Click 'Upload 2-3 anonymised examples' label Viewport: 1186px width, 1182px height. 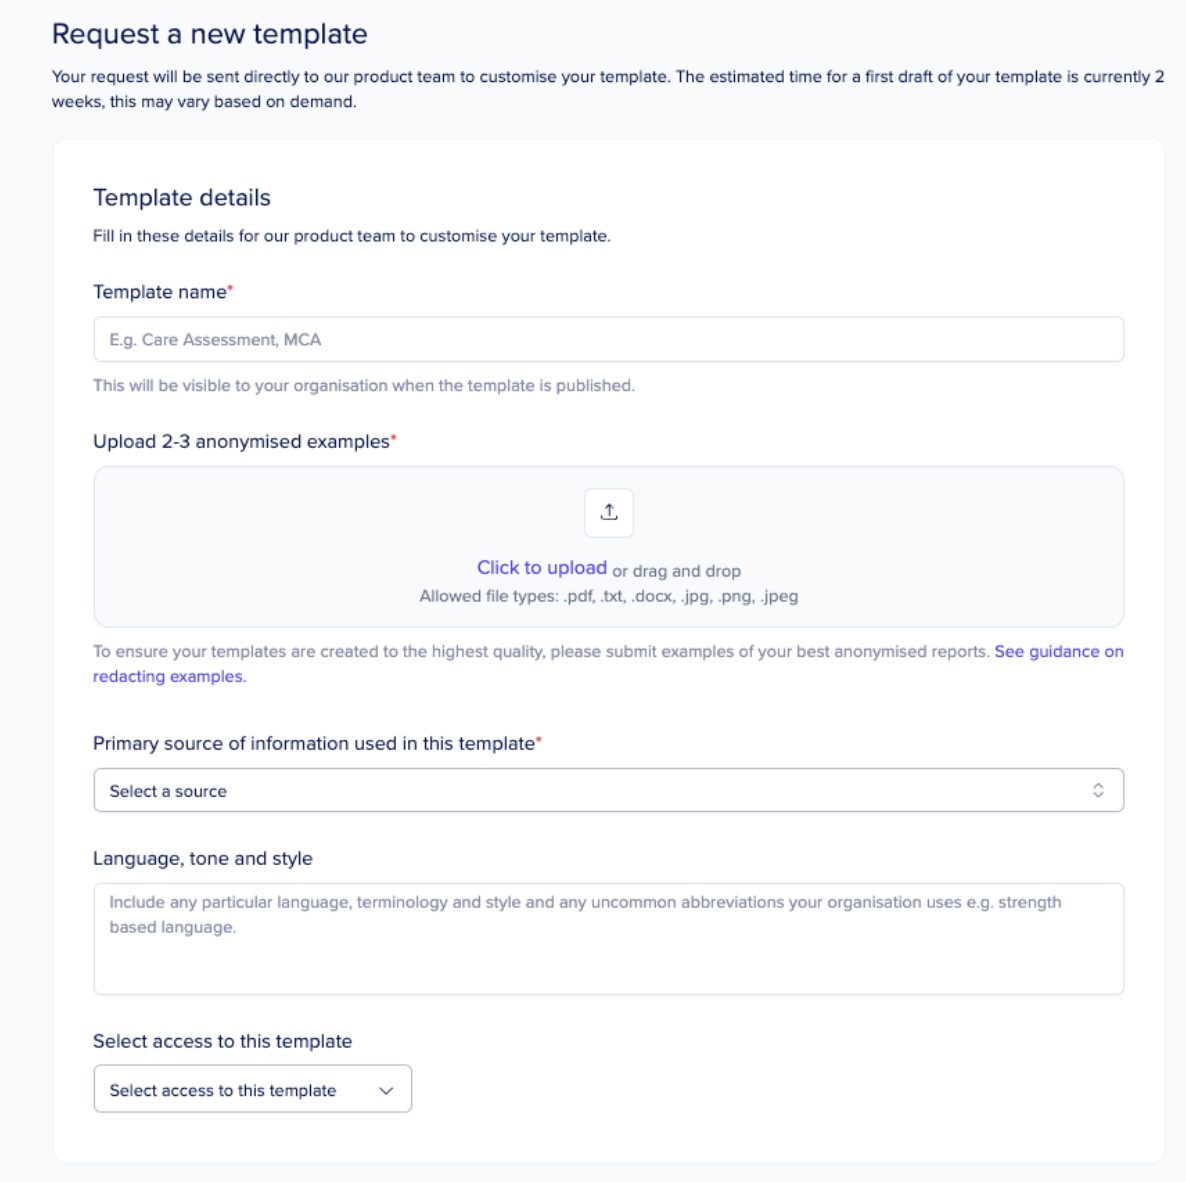click(241, 442)
